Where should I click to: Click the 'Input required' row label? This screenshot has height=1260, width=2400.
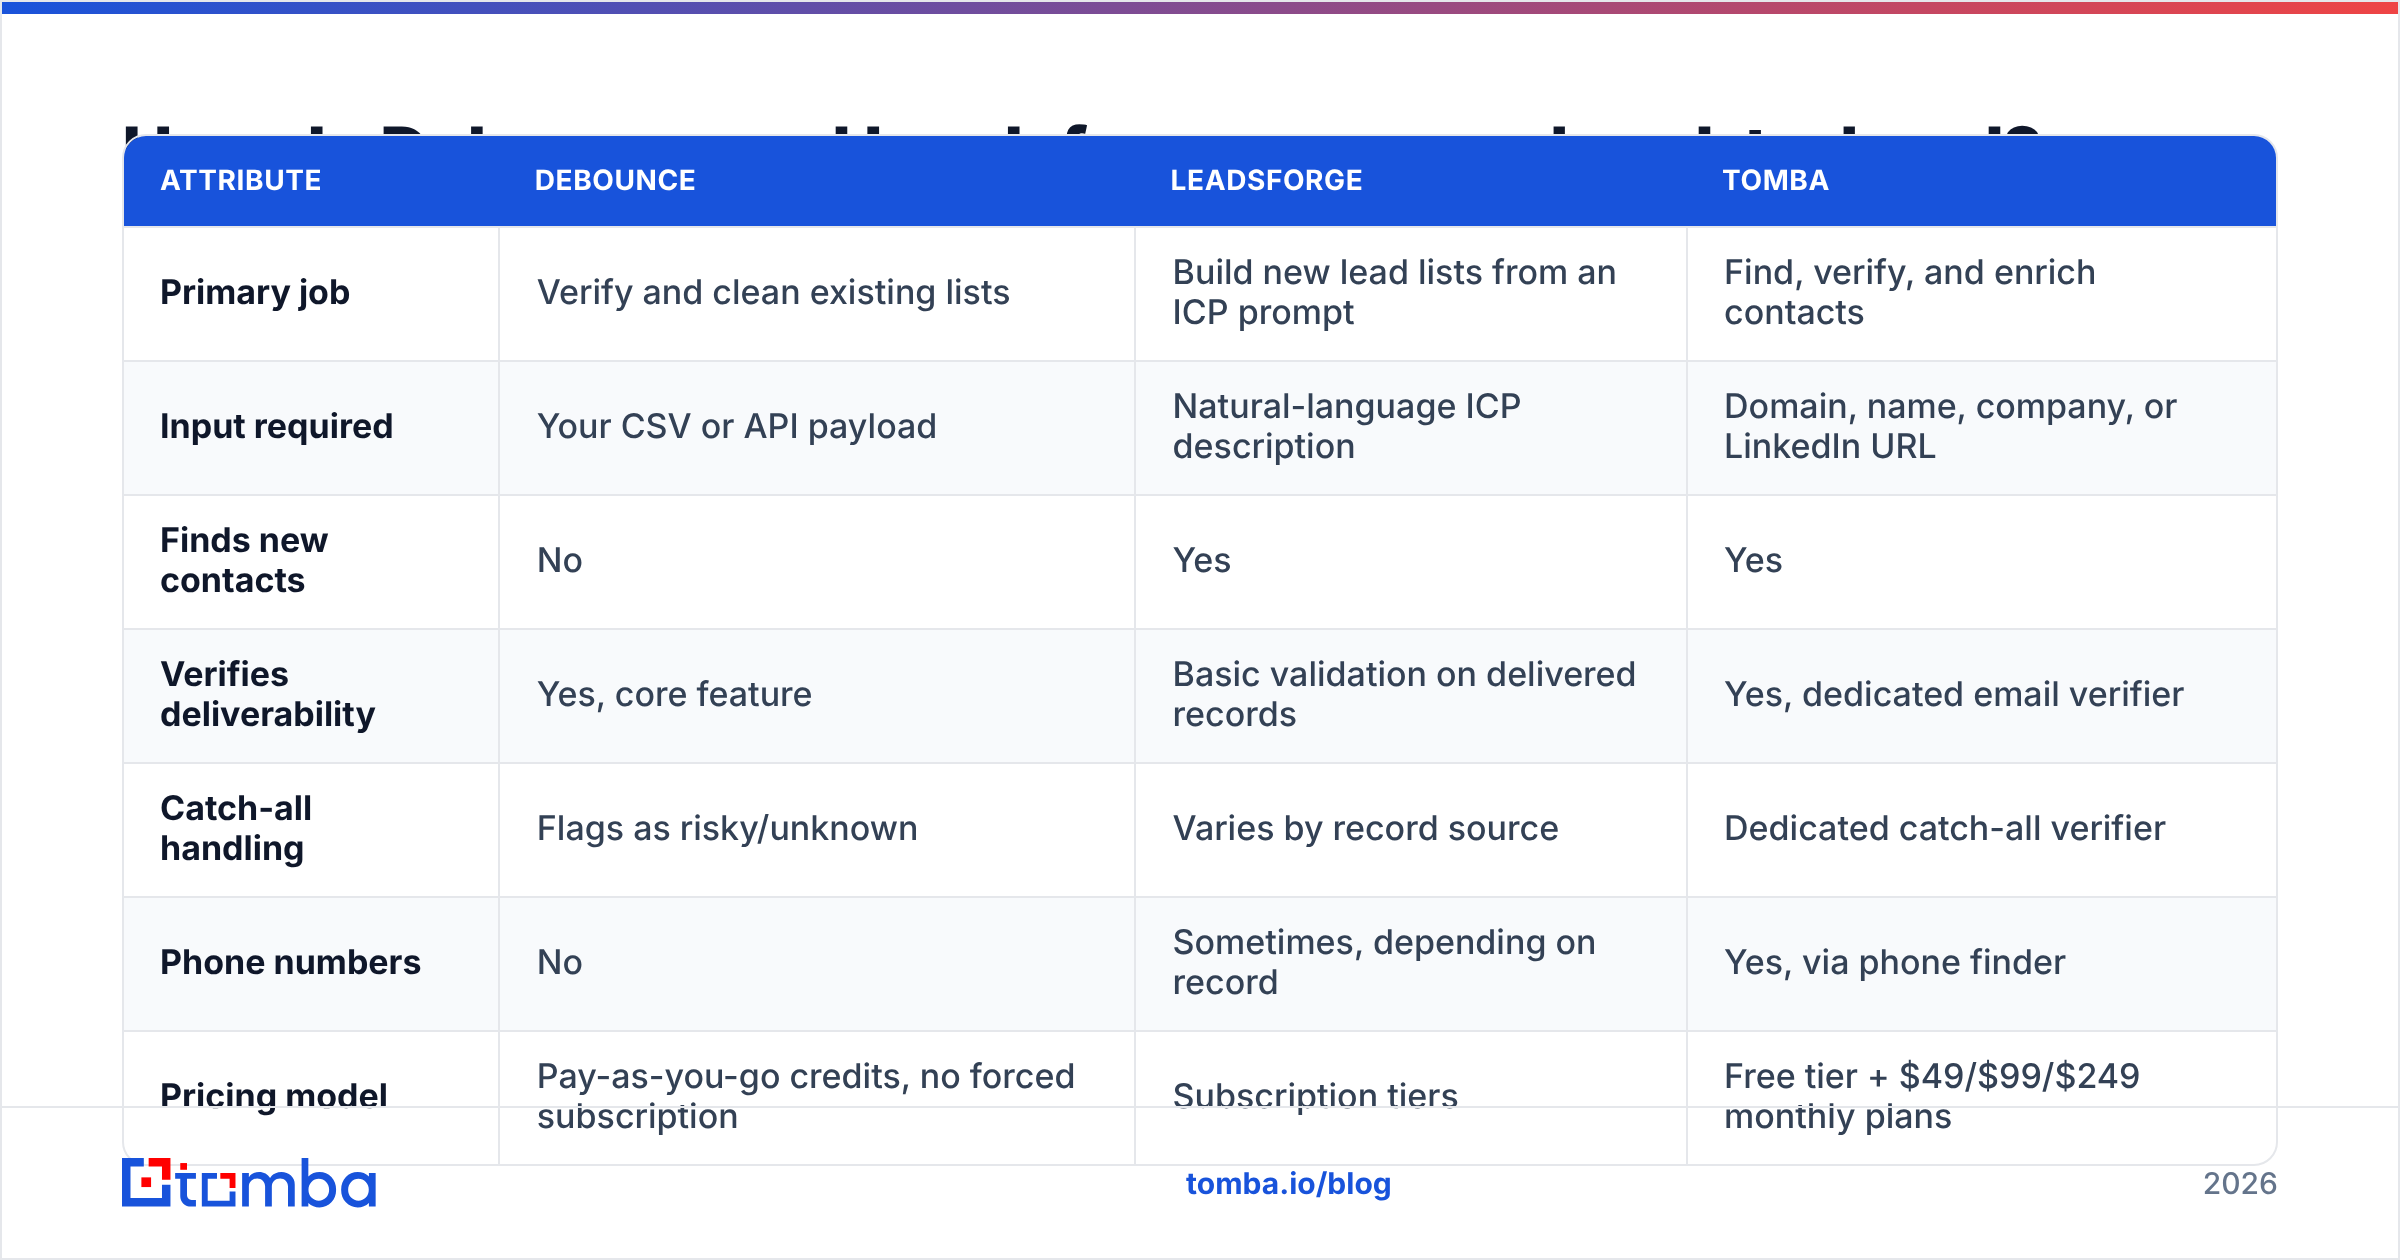(x=277, y=426)
